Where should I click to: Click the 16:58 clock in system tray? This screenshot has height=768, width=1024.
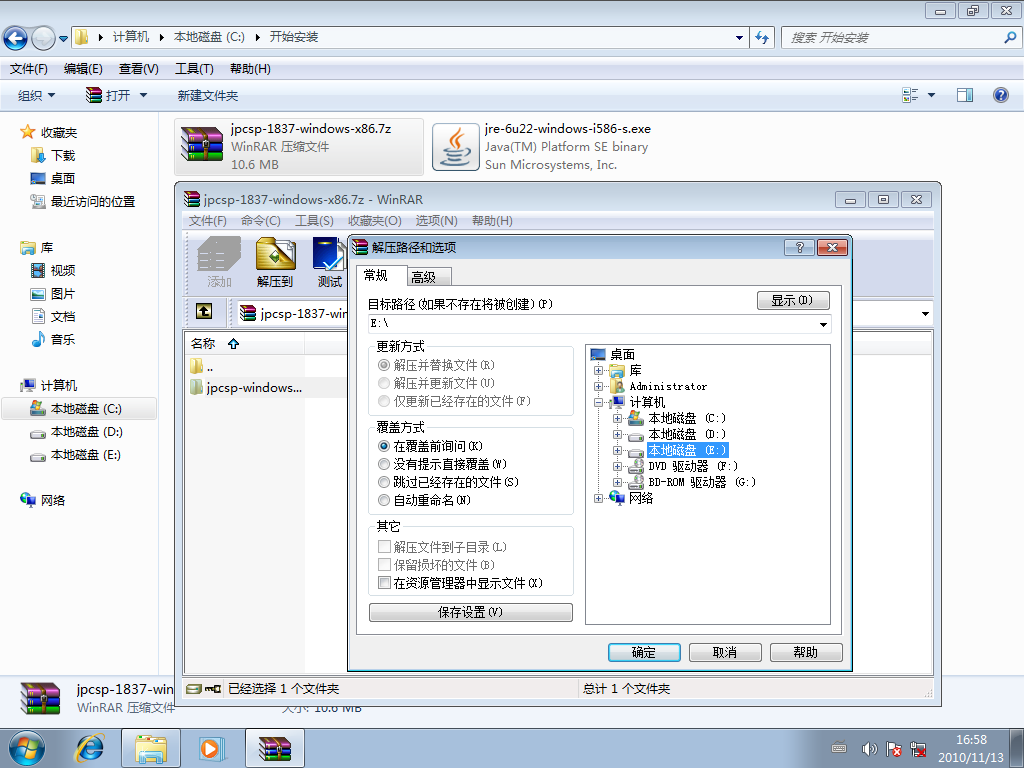tap(971, 740)
